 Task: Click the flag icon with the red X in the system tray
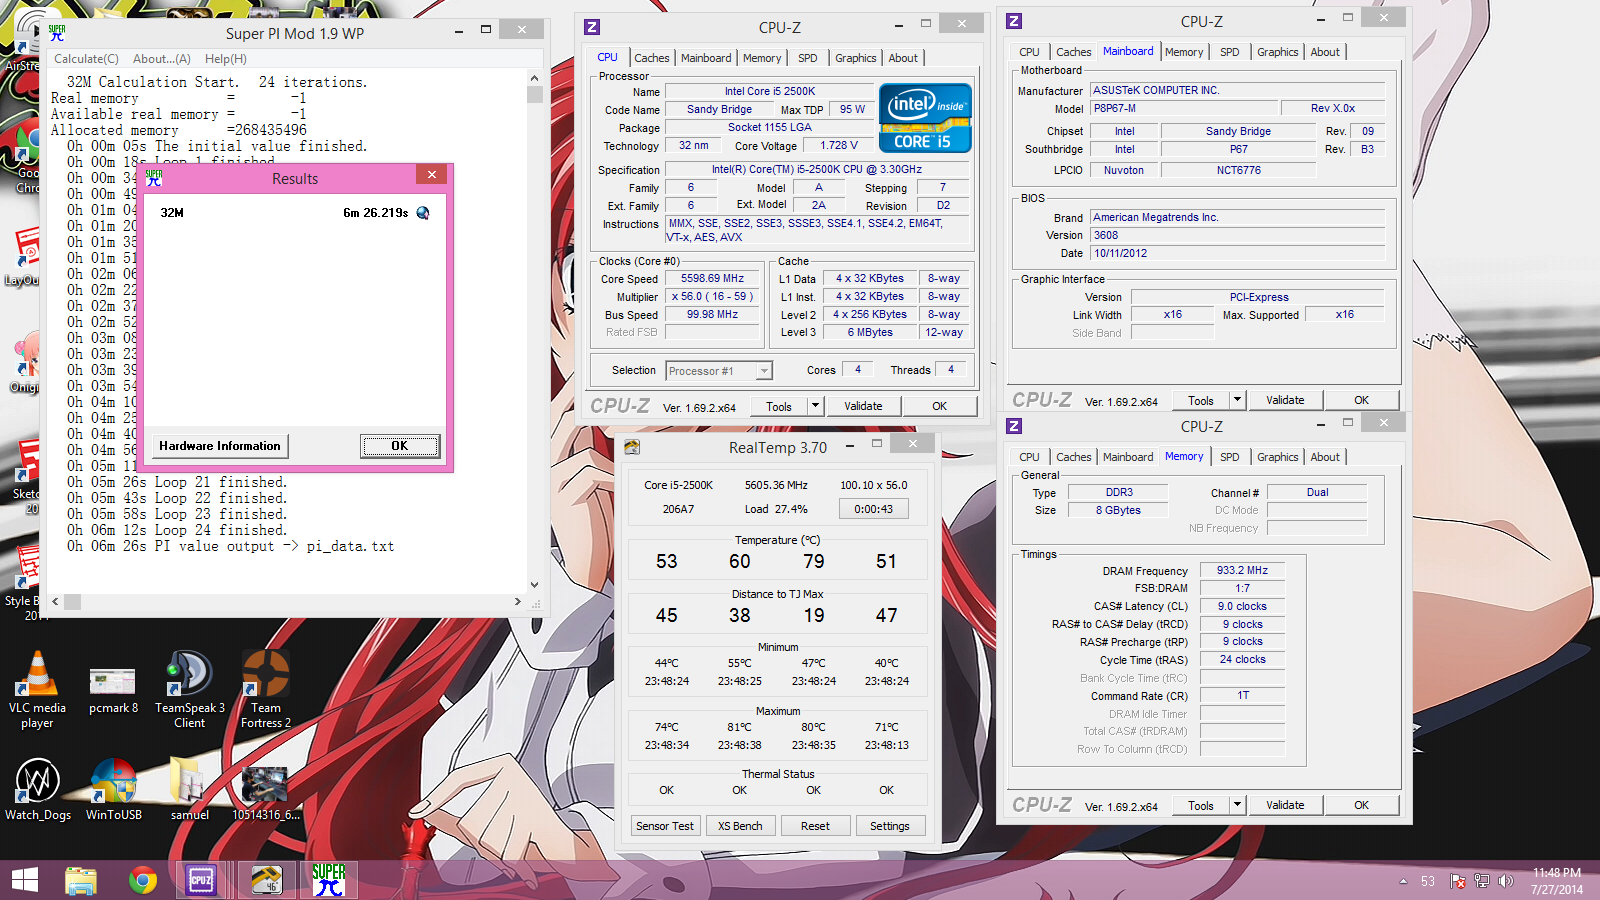pos(1458,881)
